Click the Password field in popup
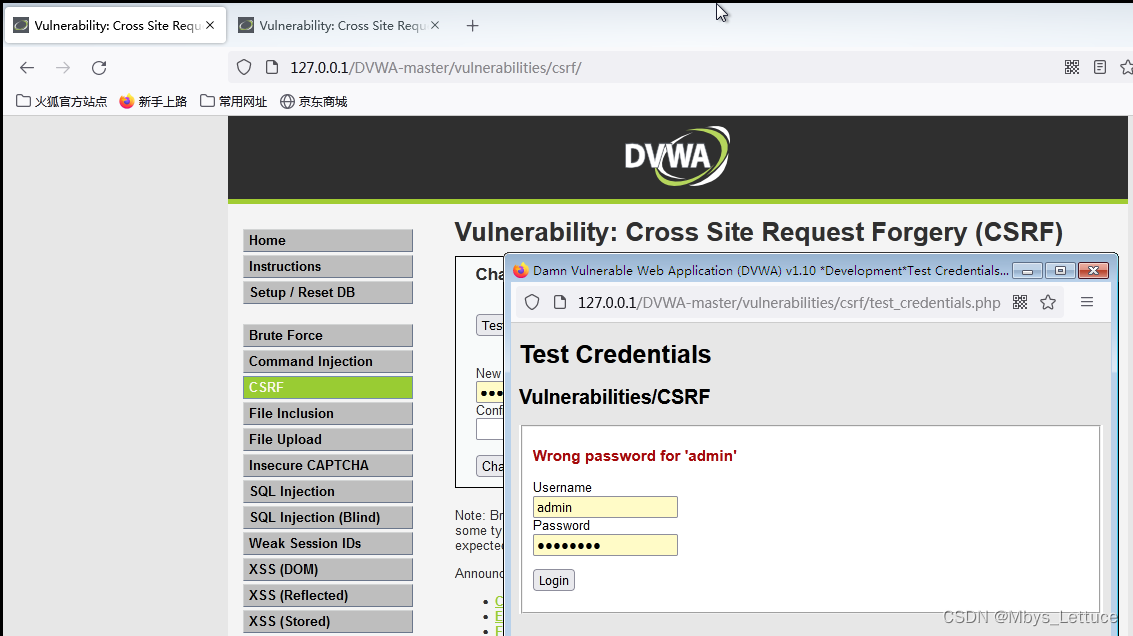 [606, 545]
